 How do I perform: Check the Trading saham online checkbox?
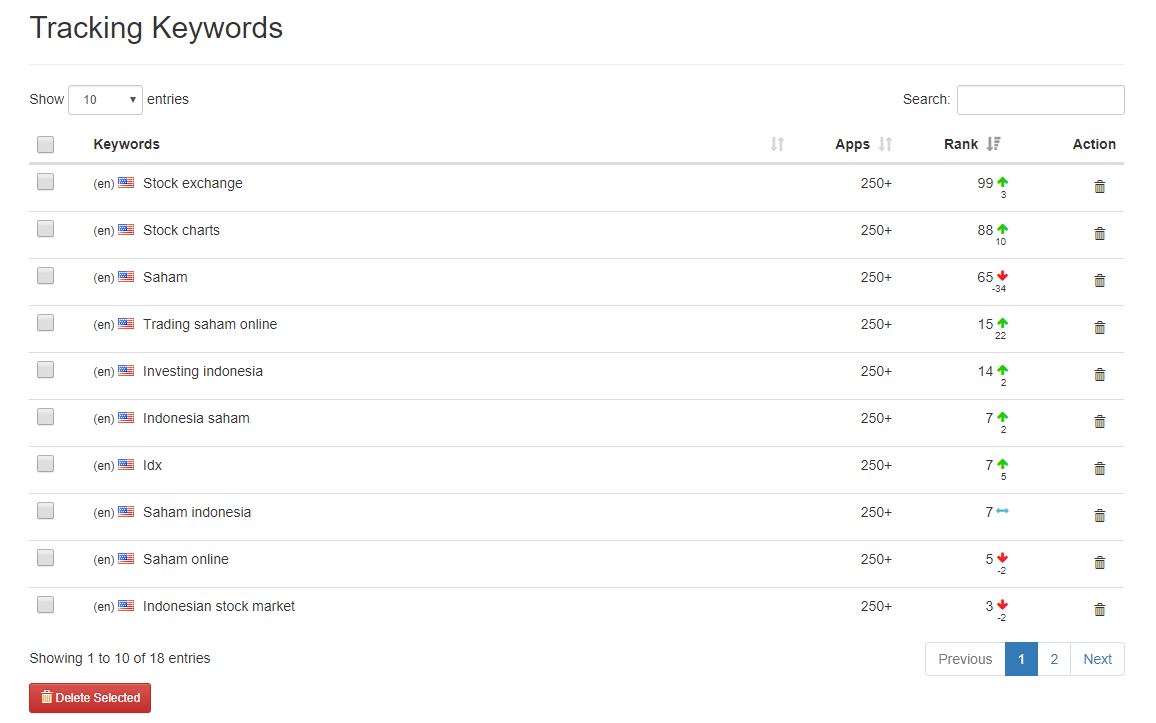[46, 323]
